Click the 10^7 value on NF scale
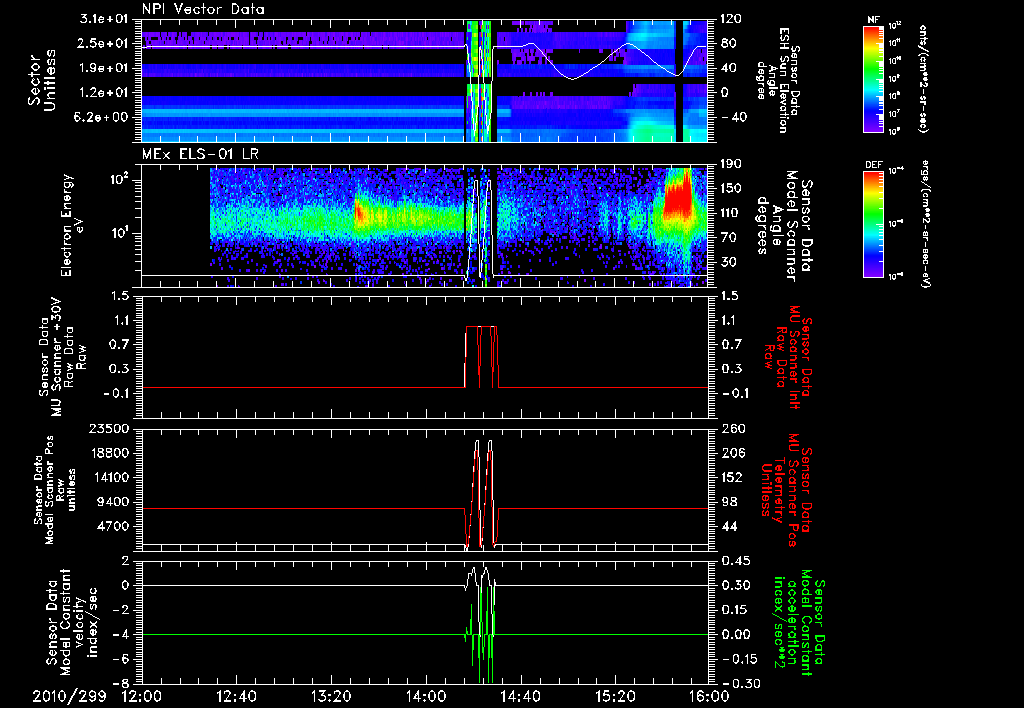 click(894, 114)
